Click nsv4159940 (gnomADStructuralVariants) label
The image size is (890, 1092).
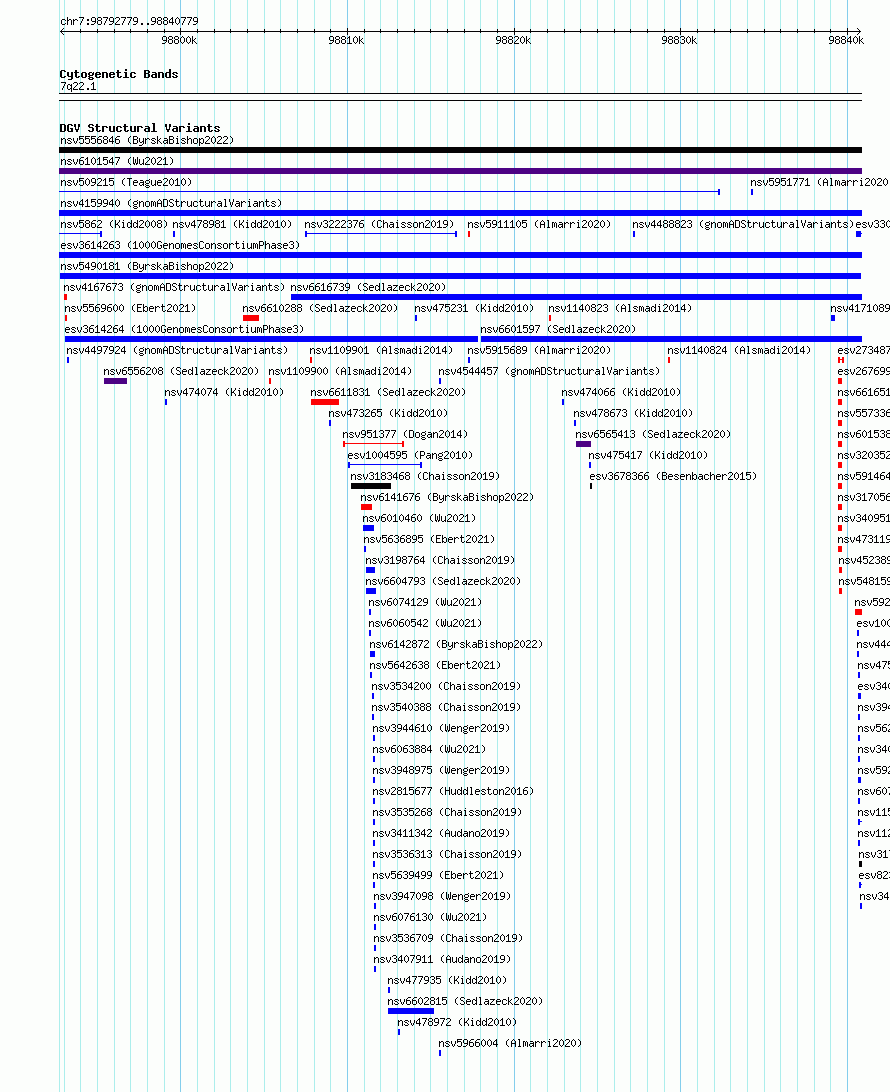click(171, 203)
